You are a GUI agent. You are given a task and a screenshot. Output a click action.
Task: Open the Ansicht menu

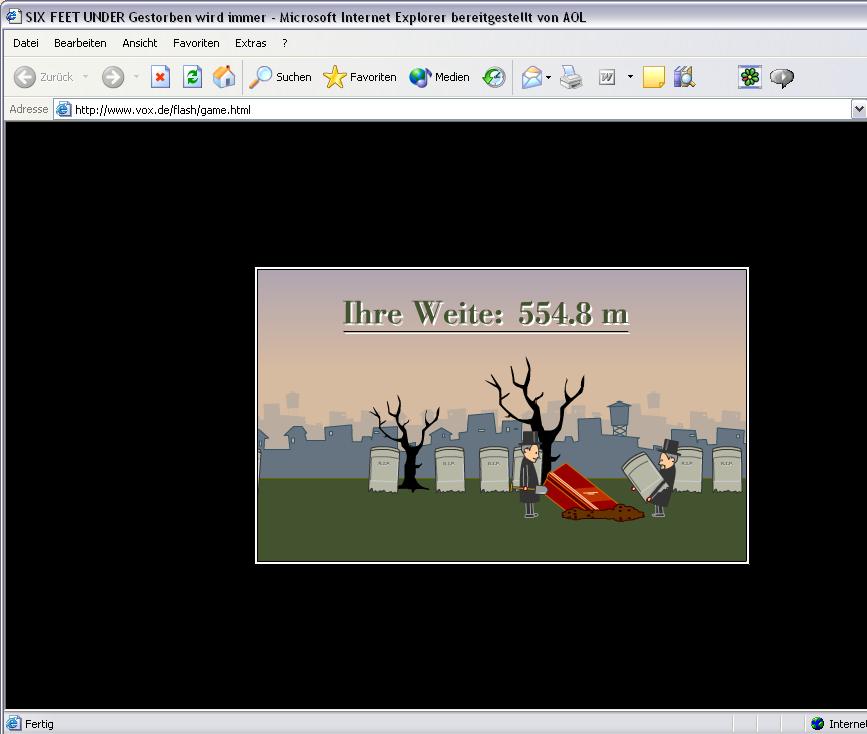tap(140, 43)
